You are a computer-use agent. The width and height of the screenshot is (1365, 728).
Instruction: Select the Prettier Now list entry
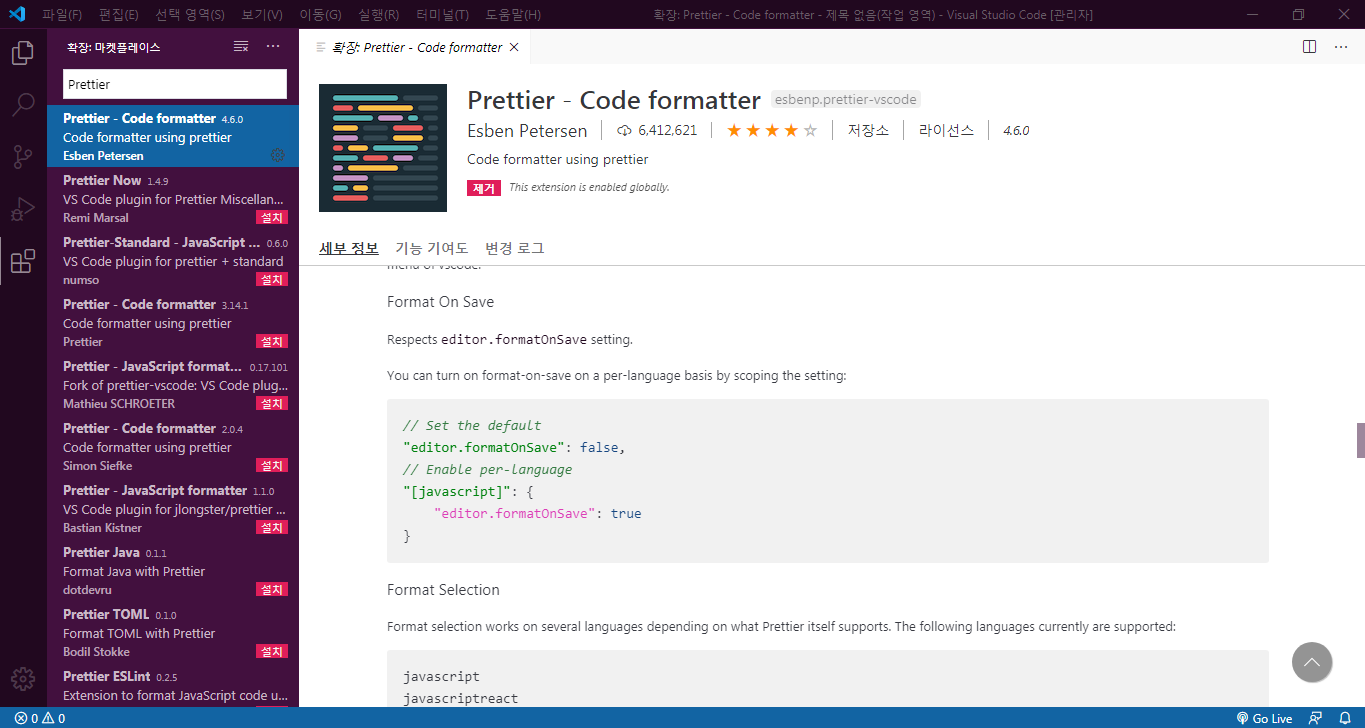click(x=172, y=198)
